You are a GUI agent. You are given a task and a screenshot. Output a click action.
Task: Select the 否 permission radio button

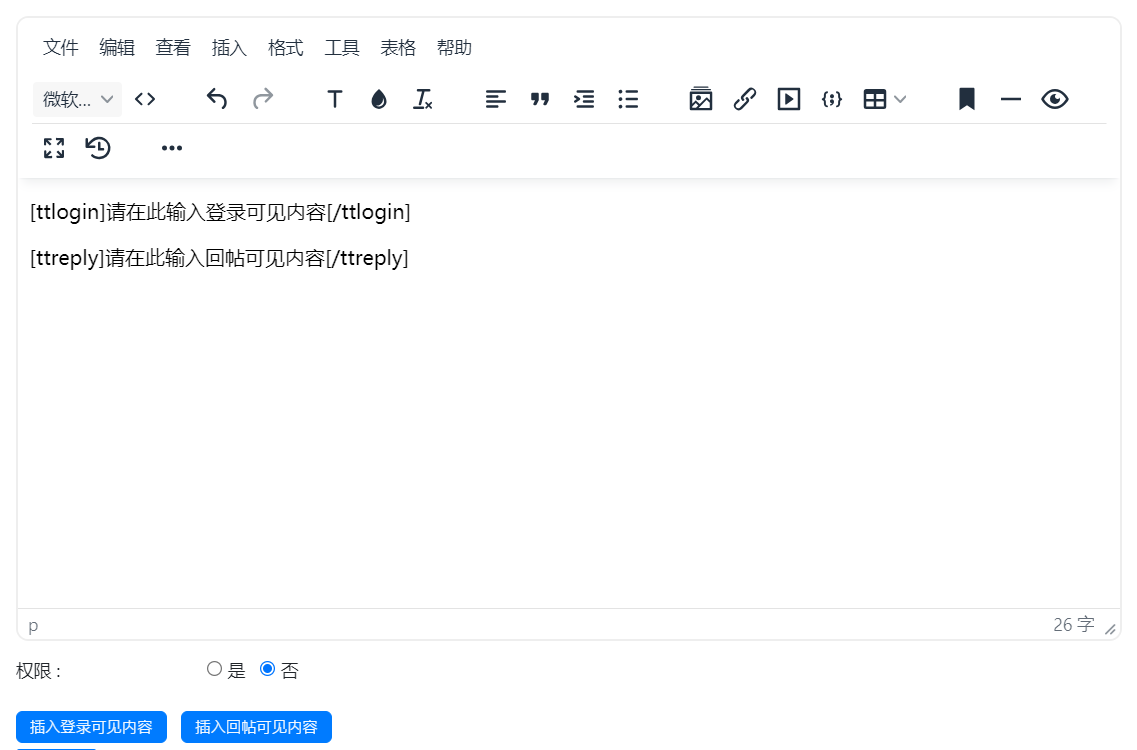point(267,669)
